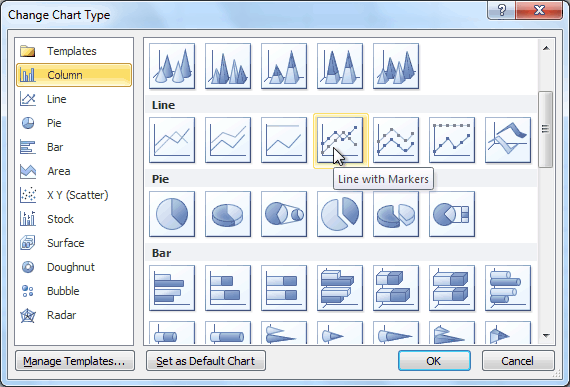Choose the Stacked Horizontal Cone chart
The width and height of the screenshot is (570, 387).
pos(340,332)
